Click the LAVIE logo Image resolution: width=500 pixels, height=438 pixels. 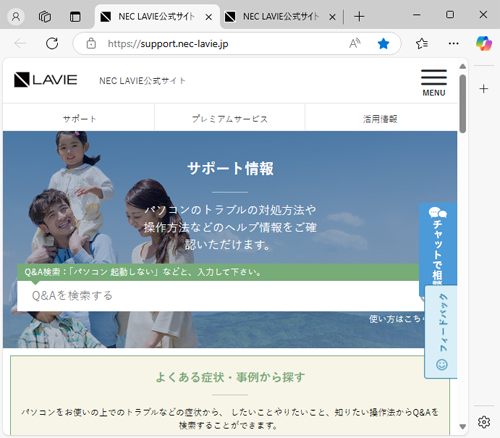46,80
